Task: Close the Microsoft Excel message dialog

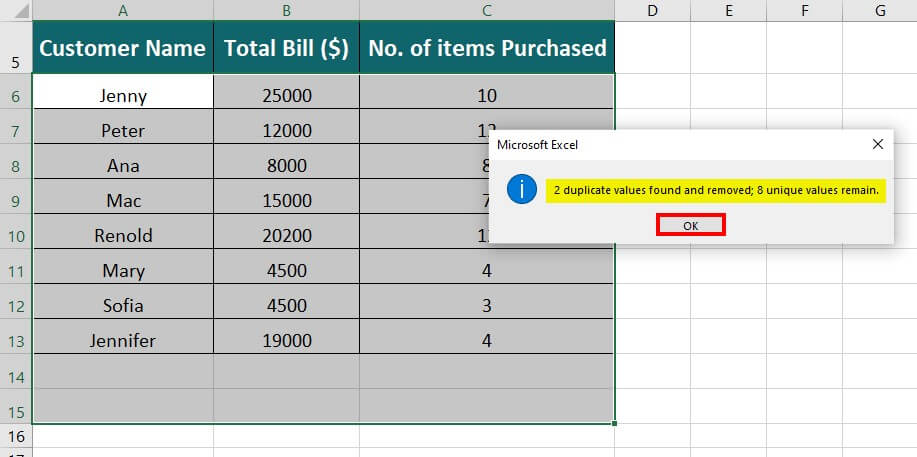Action: coord(877,145)
